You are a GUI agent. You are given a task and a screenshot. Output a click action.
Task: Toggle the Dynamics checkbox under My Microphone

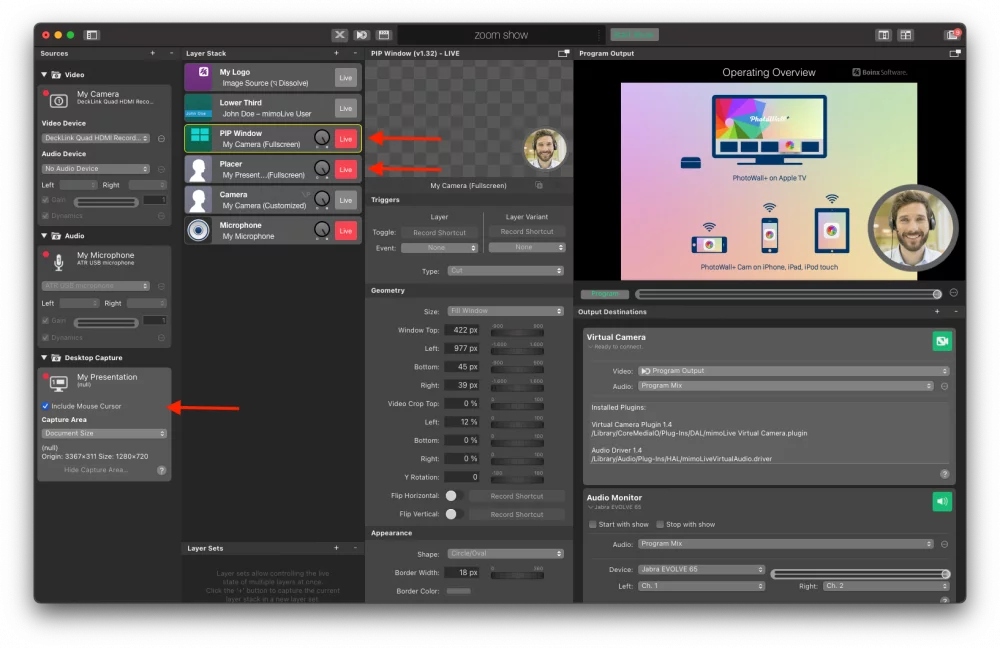[x=45, y=337]
